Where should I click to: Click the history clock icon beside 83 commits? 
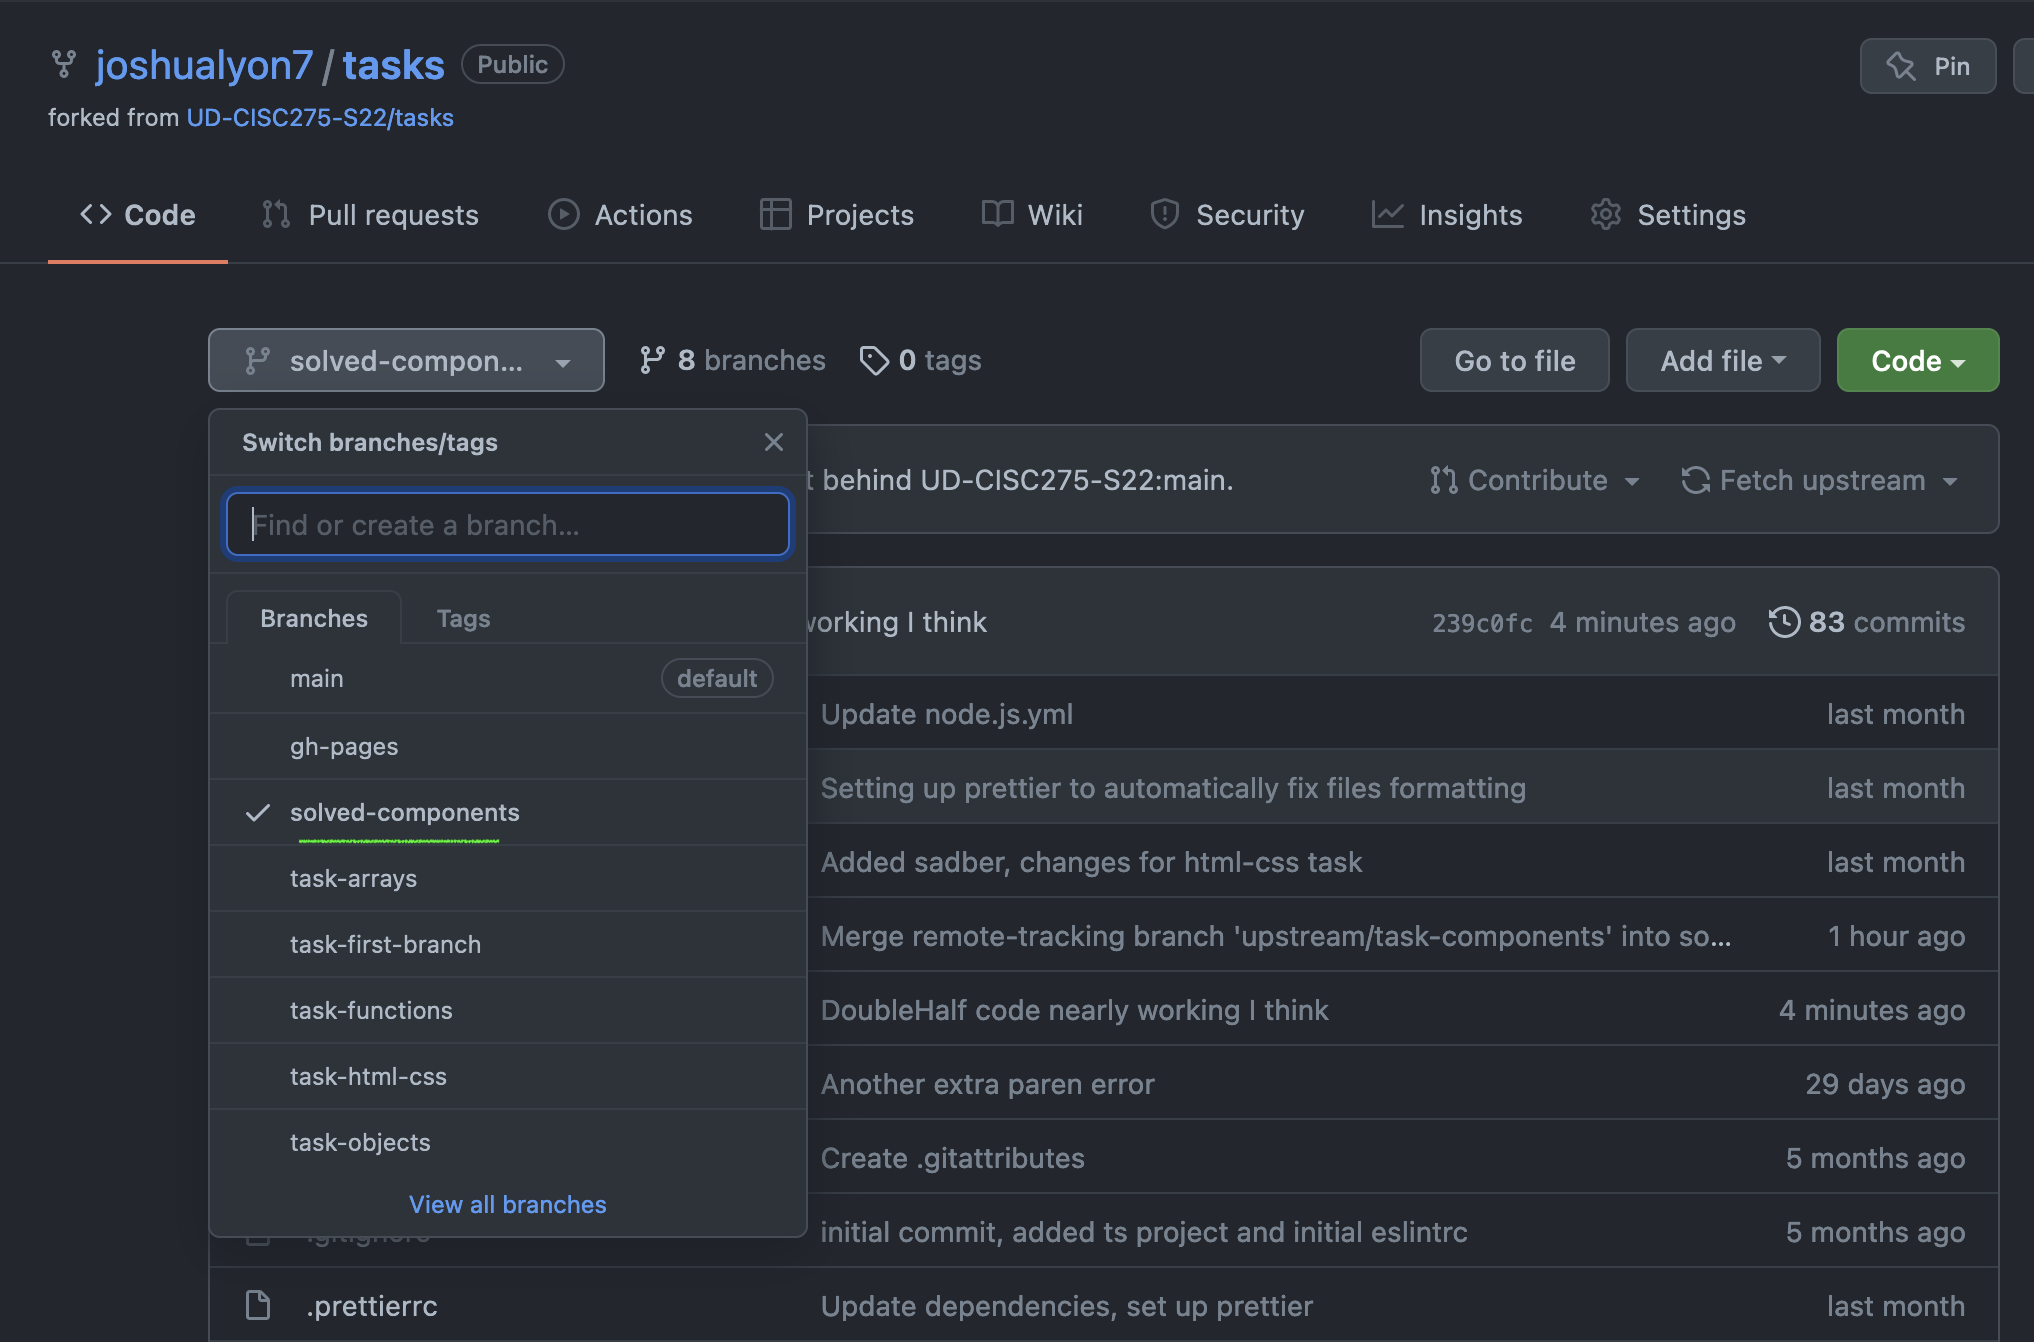click(1784, 622)
